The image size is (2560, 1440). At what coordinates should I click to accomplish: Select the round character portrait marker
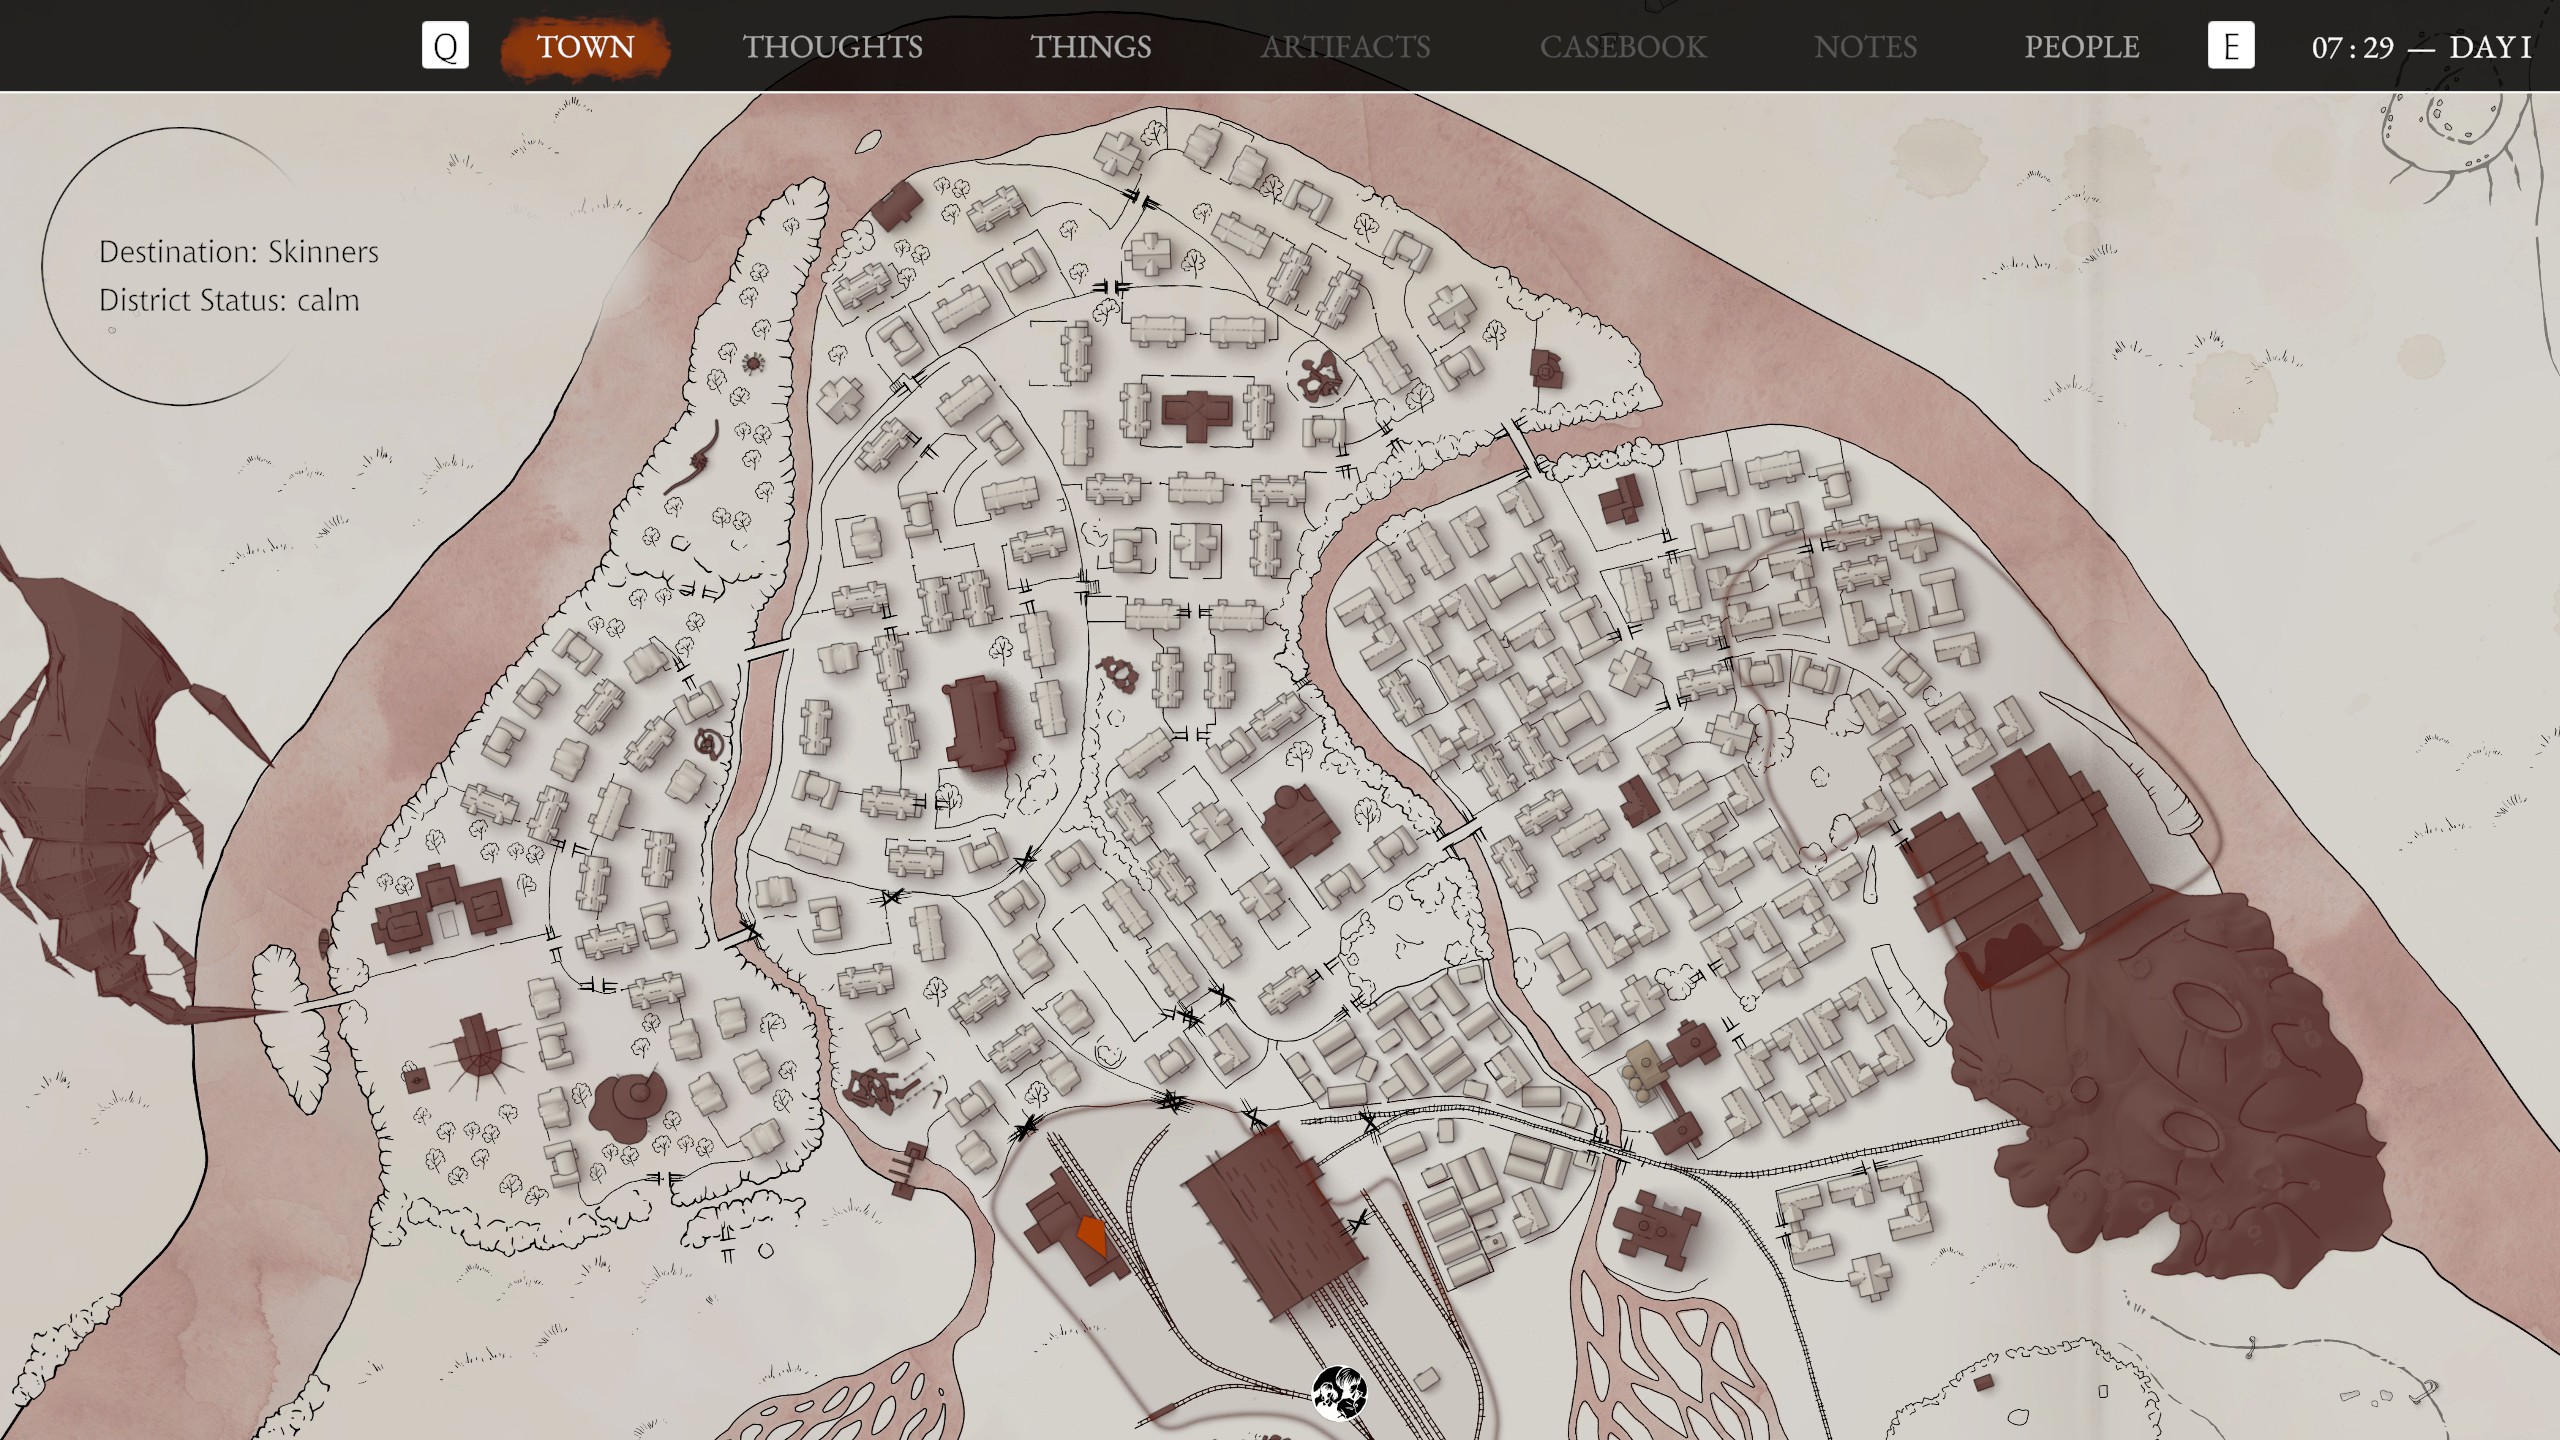[1339, 1393]
